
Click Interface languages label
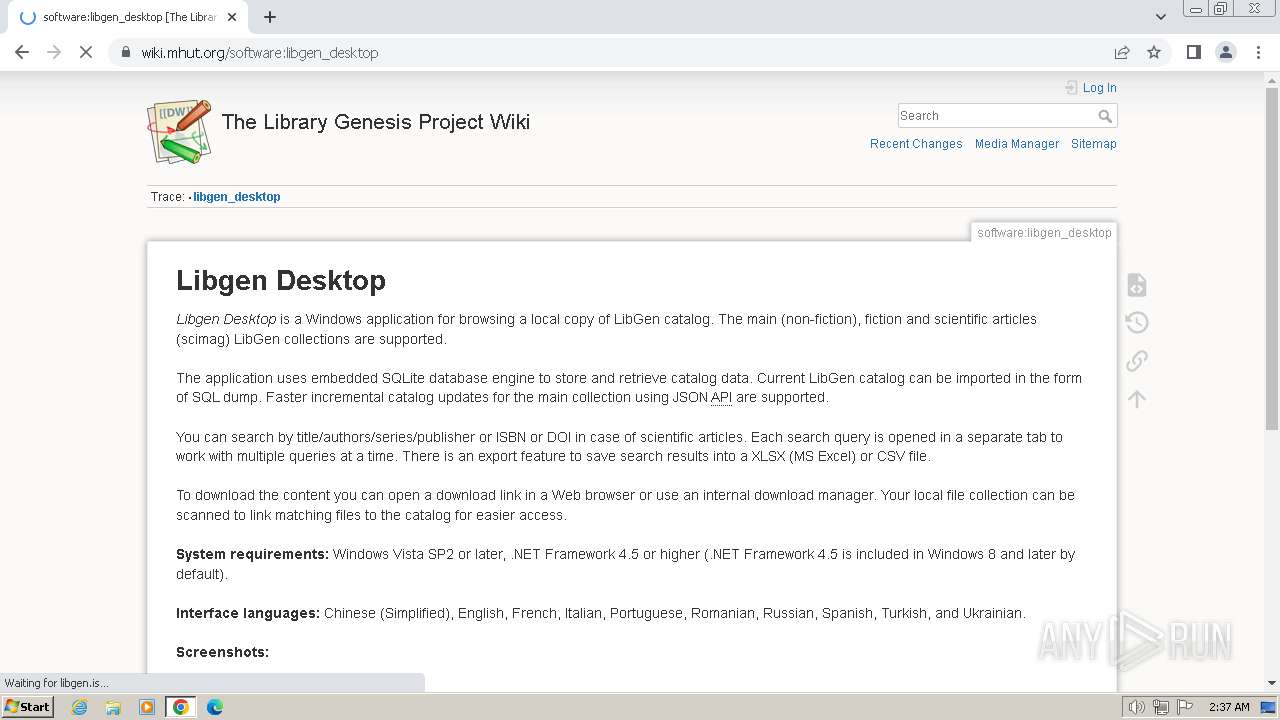[x=248, y=613]
